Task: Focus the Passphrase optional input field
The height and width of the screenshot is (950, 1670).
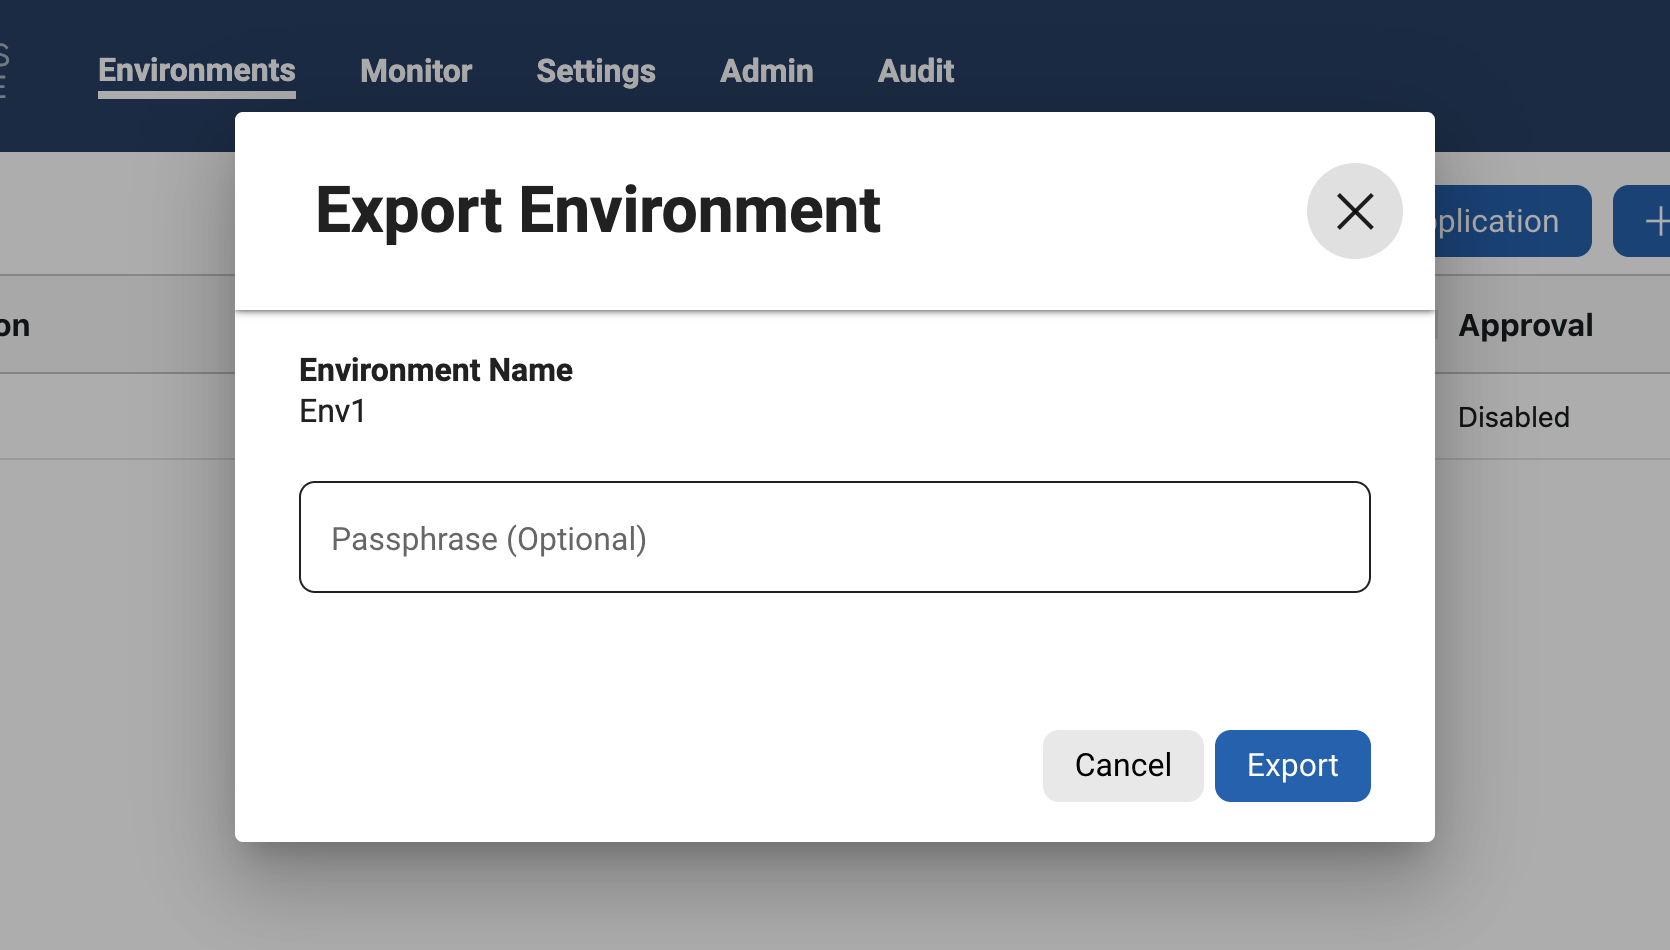Action: [834, 537]
